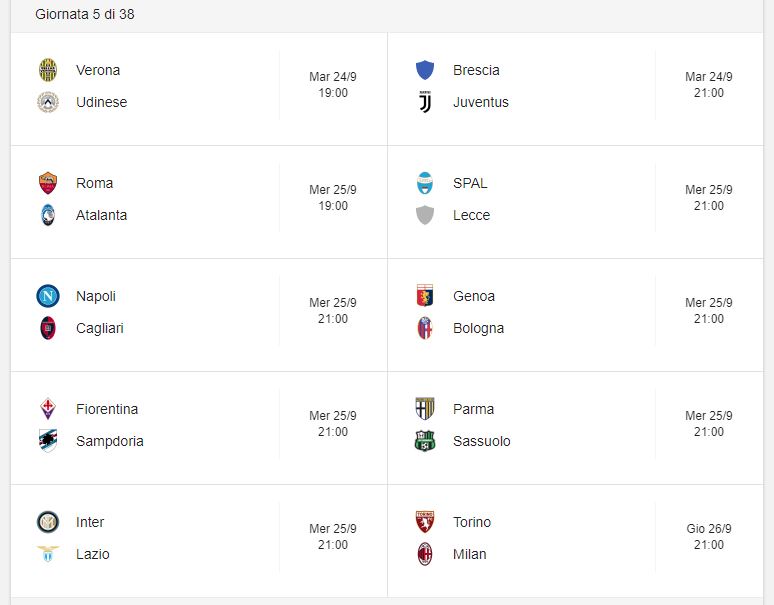Click the Lazio eagle crest
Image resolution: width=774 pixels, height=605 pixels.
point(48,554)
